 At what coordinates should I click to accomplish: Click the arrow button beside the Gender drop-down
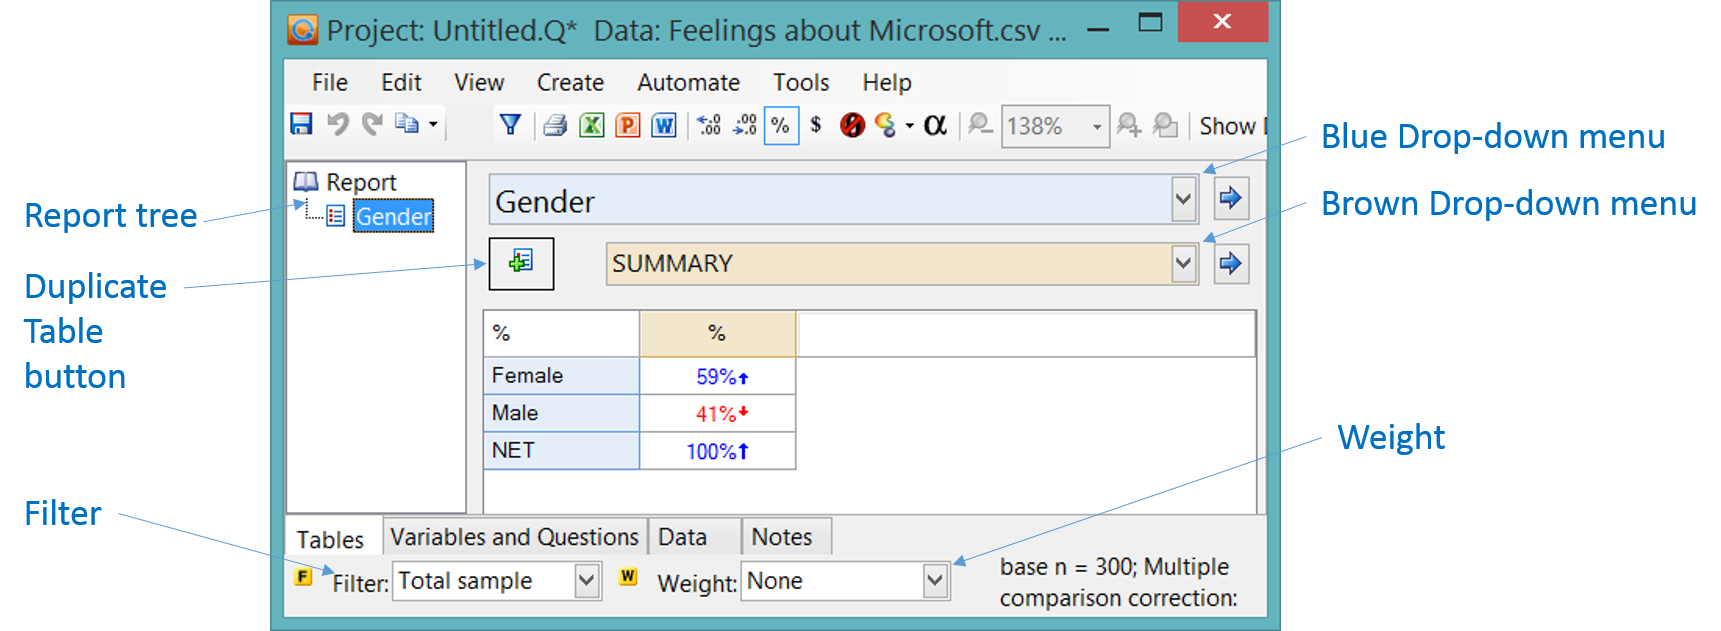1231,198
